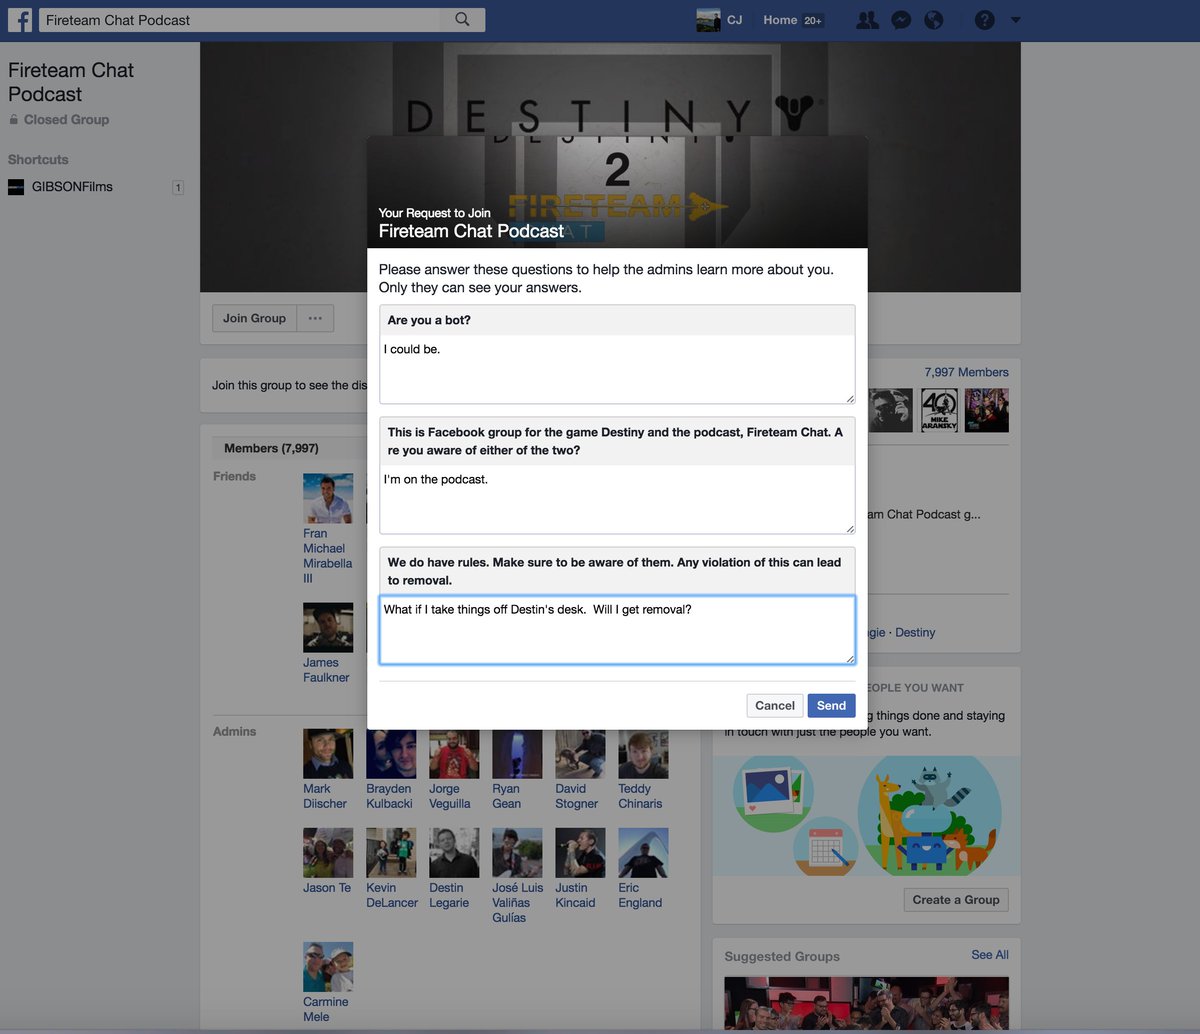Open the Messenger icon
This screenshot has height=1034, width=1200.
[901, 20]
